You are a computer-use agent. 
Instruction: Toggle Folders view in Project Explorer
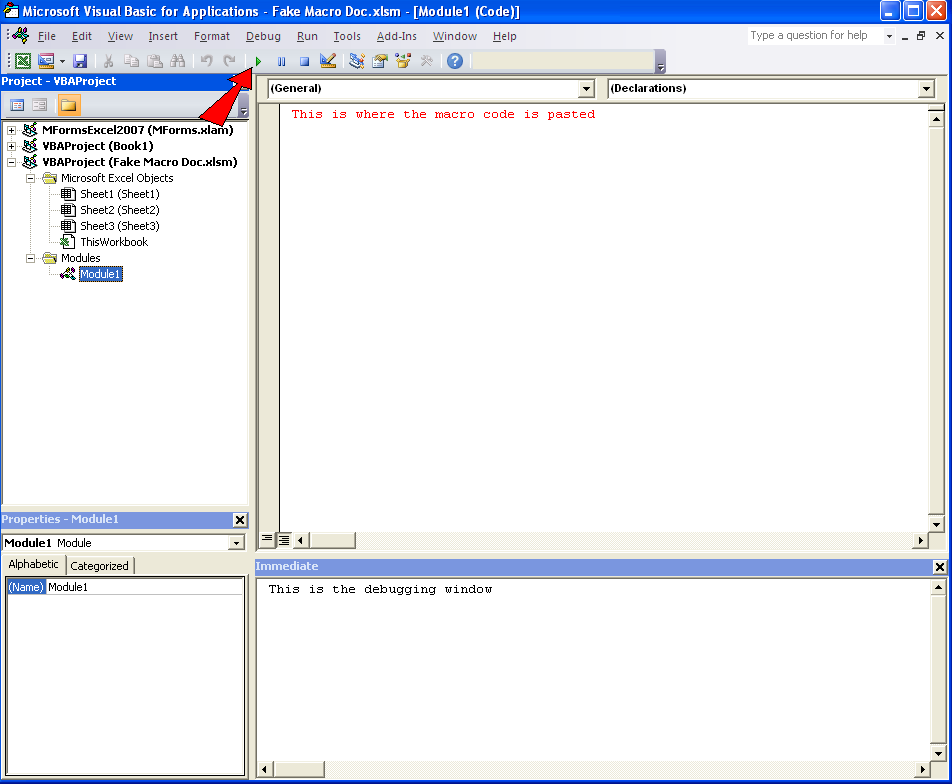pyautogui.click(x=68, y=104)
